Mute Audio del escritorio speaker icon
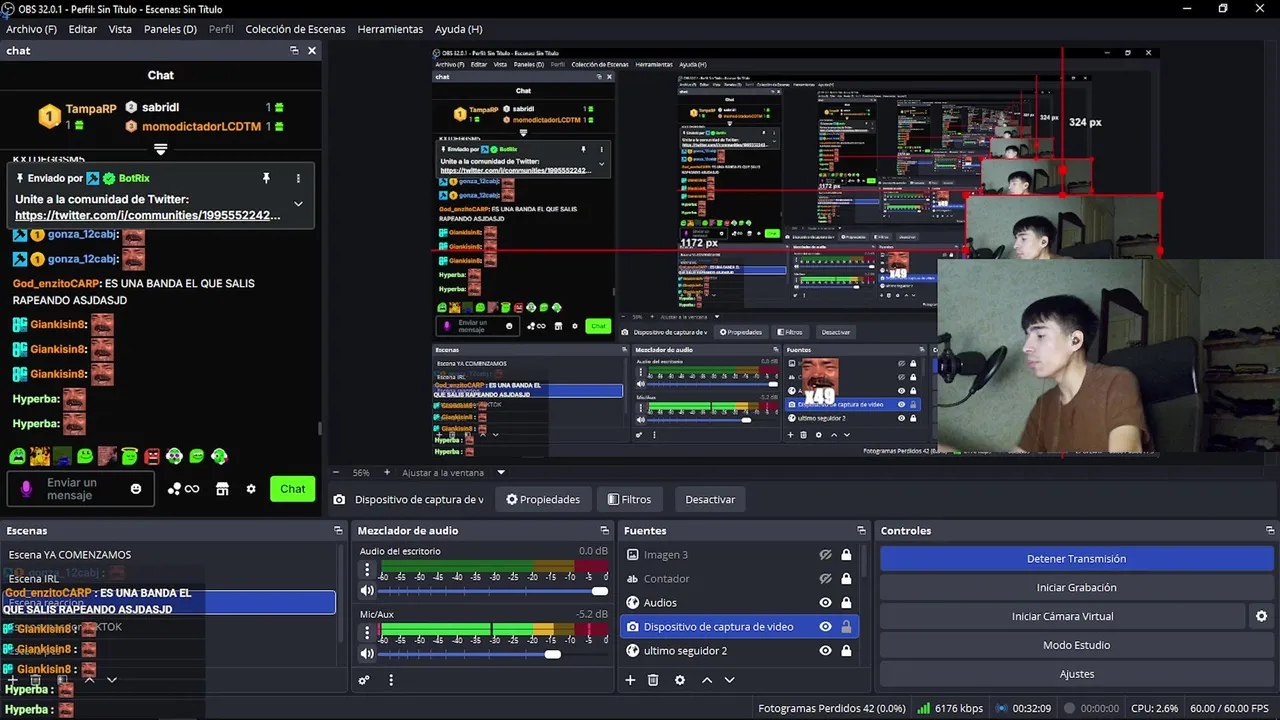1280x720 pixels. point(367,591)
